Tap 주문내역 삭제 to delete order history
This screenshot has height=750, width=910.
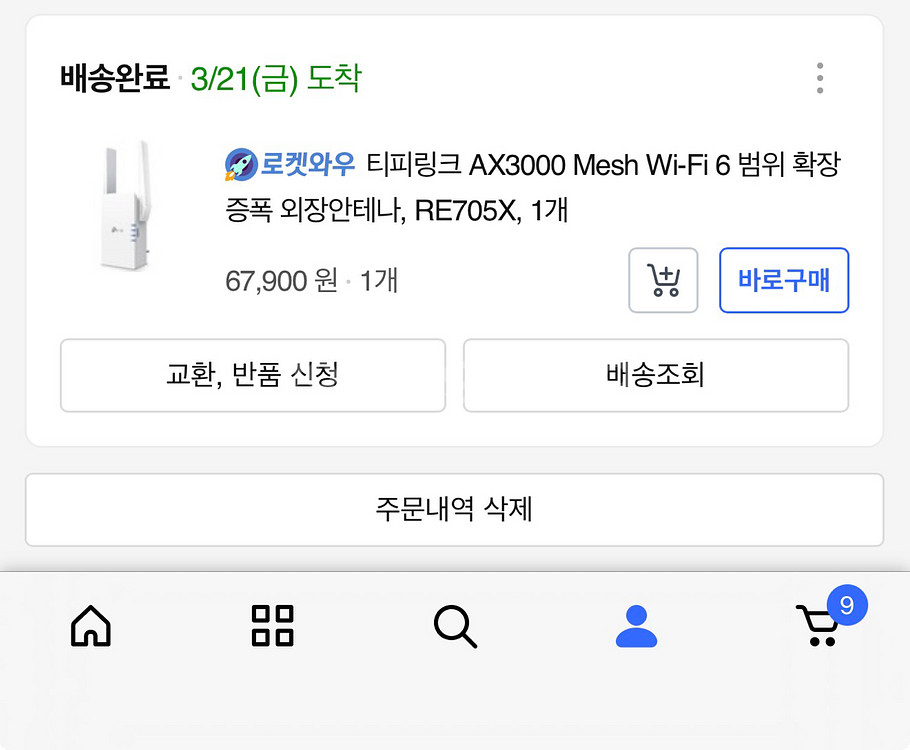pos(455,510)
